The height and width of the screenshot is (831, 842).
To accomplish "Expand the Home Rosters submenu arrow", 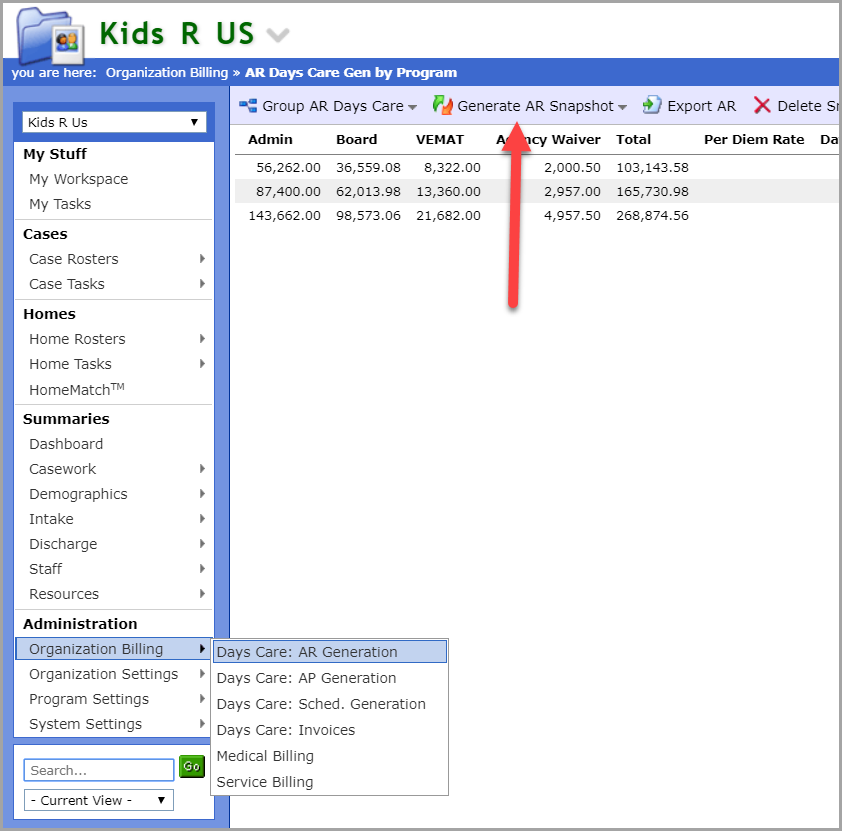I will [202, 339].
